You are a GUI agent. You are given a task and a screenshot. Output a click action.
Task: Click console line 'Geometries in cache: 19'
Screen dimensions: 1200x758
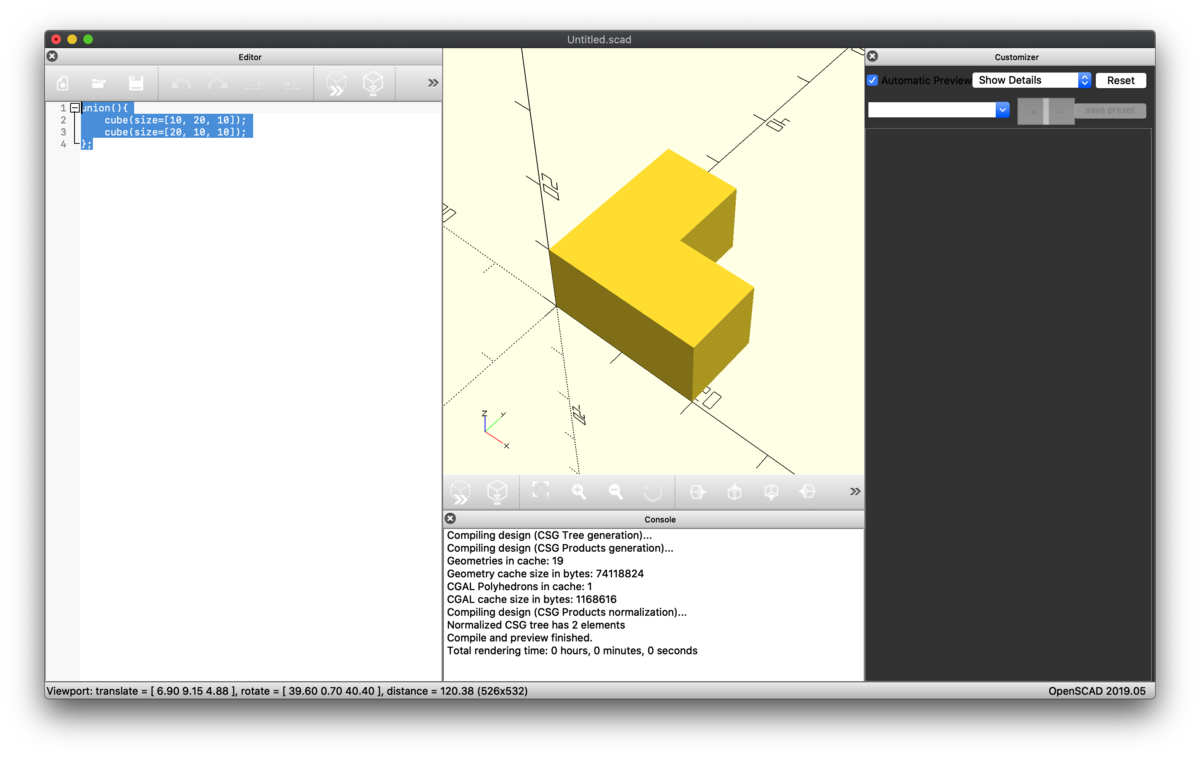pos(505,561)
